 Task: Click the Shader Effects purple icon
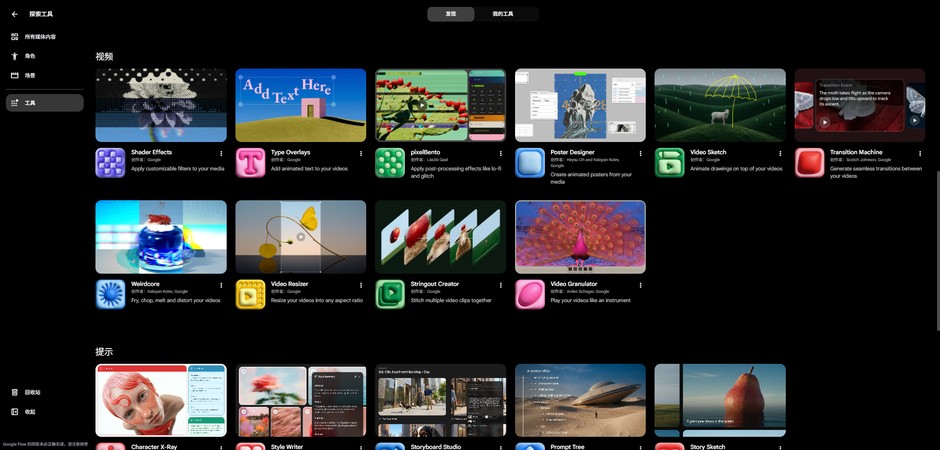tap(110, 163)
